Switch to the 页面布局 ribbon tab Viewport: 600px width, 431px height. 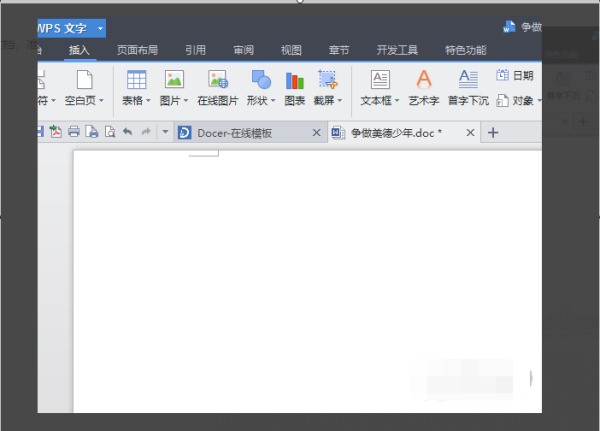coord(137,50)
